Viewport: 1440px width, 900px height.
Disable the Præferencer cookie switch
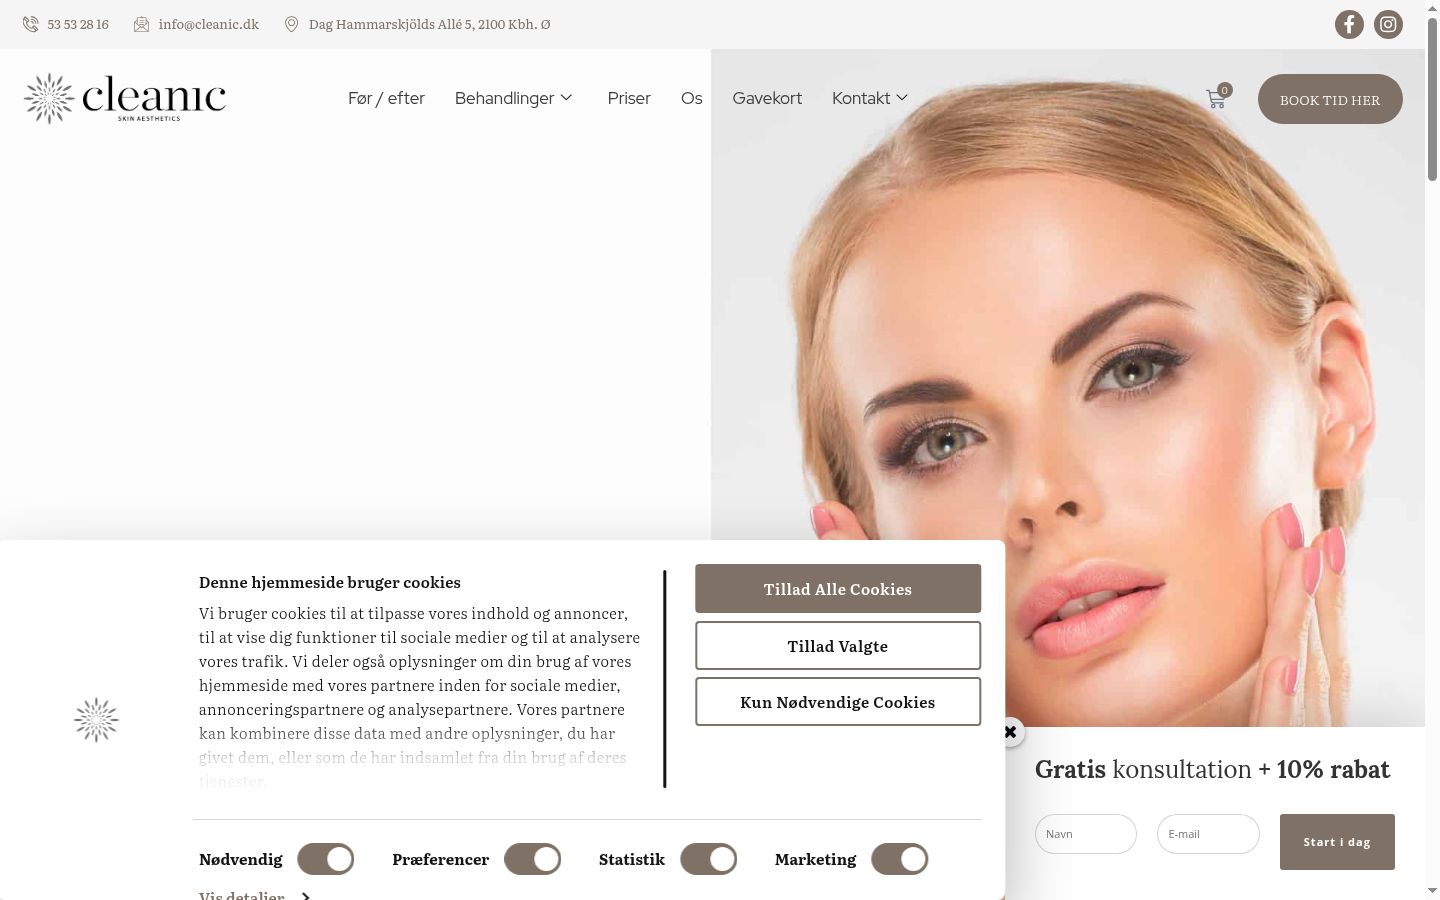coord(532,859)
